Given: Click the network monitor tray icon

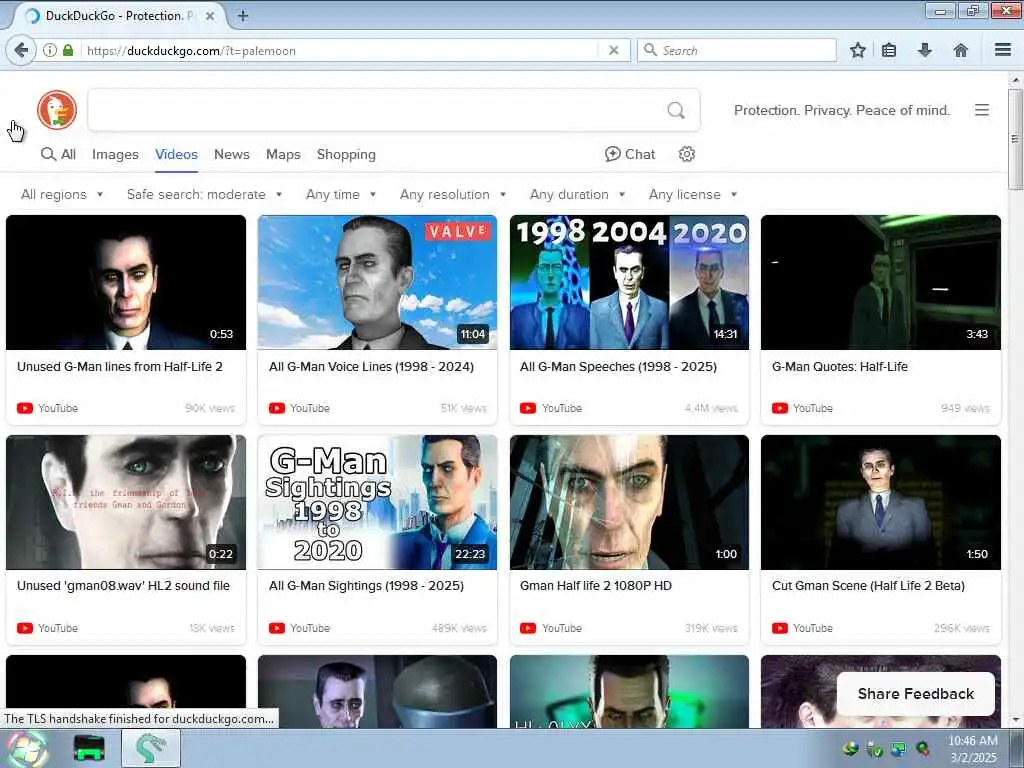Looking at the screenshot, I should tap(899, 749).
